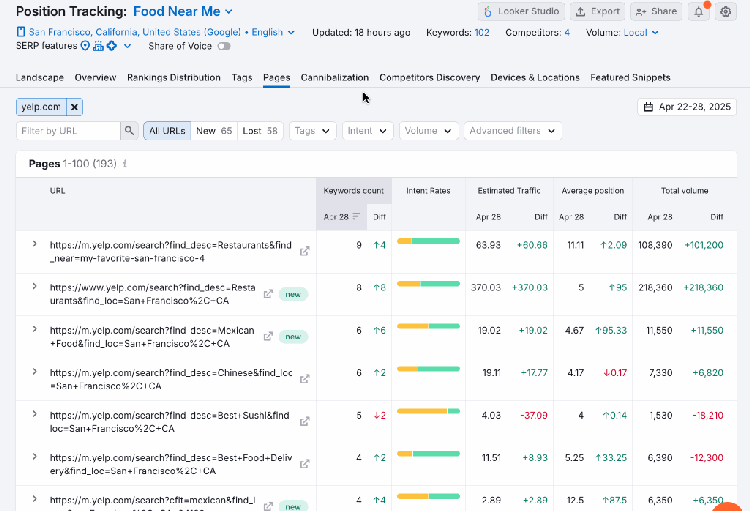Click intent rates bar for Chinese row
750x511 pixels.
click(428, 369)
